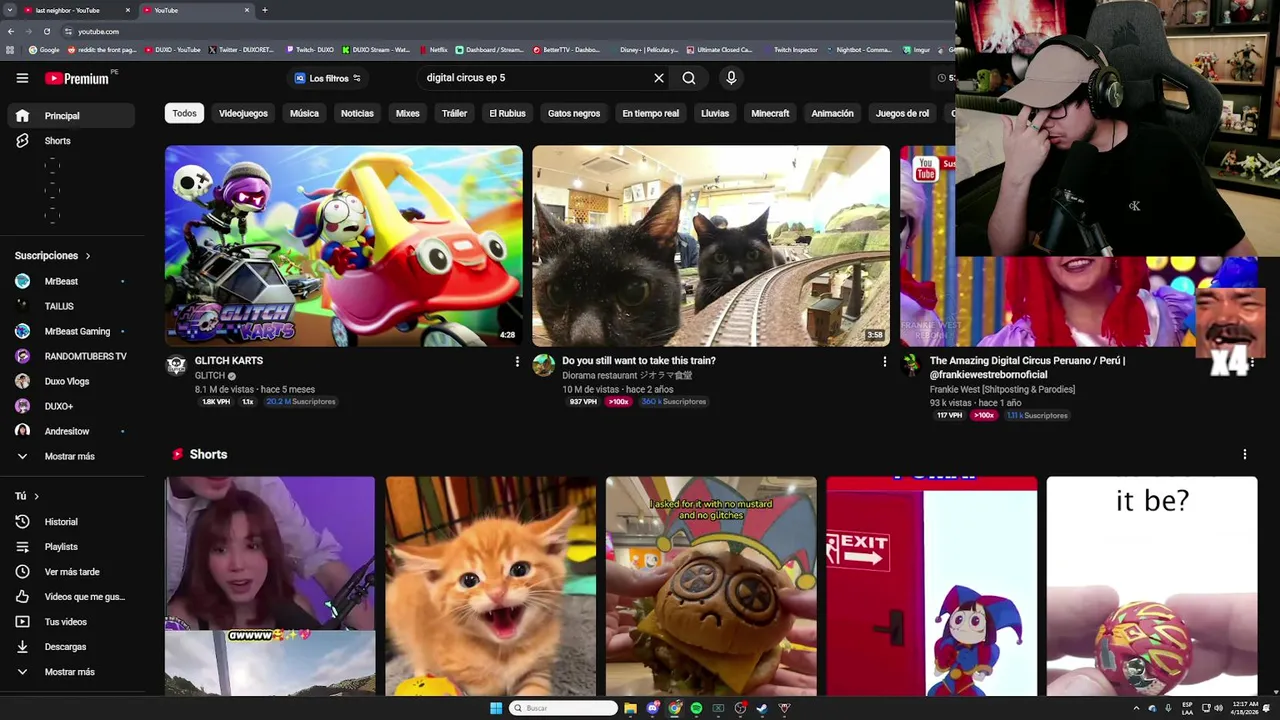Click the GLITCH KARTS video thumbnail
The image size is (1280, 720).
tap(343, 246)
